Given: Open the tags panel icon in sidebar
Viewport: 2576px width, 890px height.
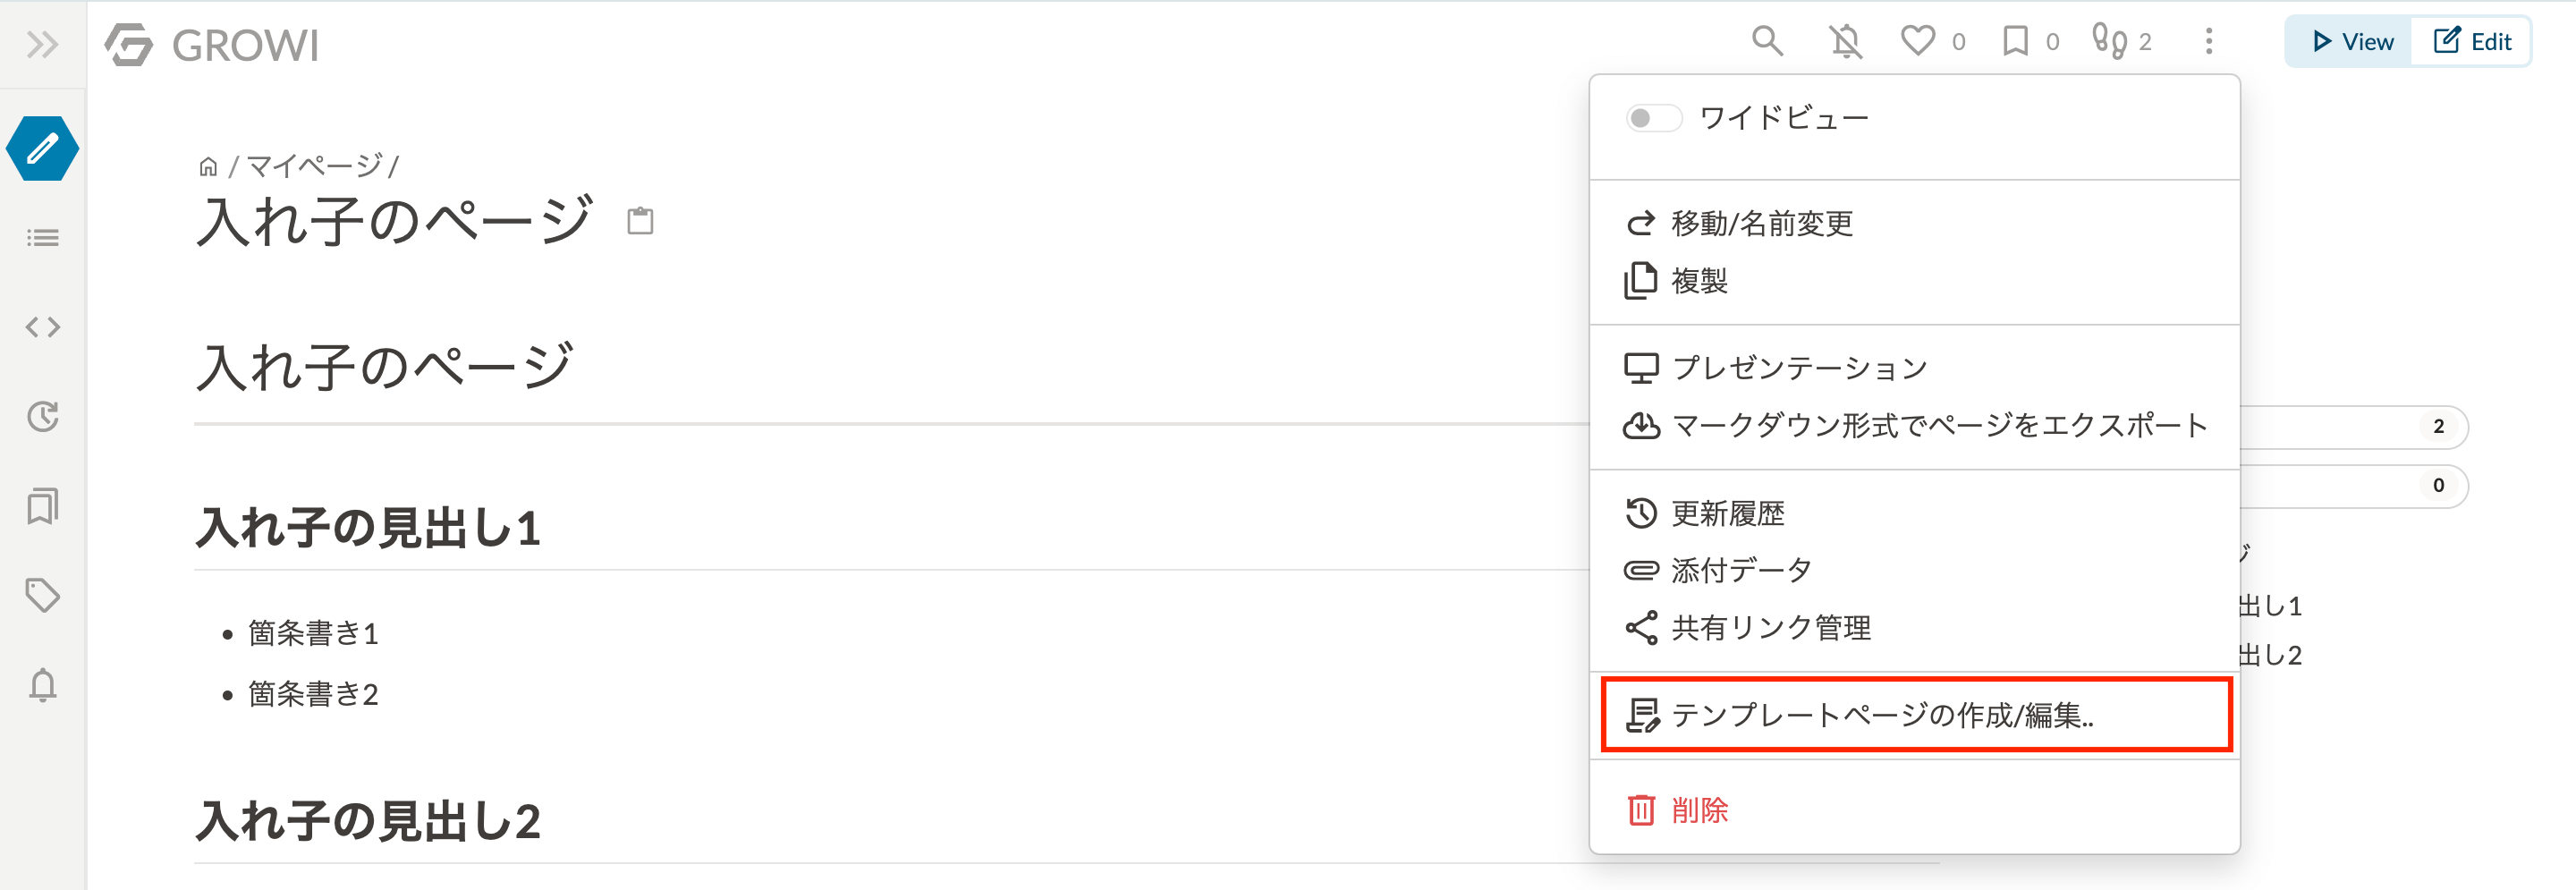Looking at the screenshot, I should [42, 595].
